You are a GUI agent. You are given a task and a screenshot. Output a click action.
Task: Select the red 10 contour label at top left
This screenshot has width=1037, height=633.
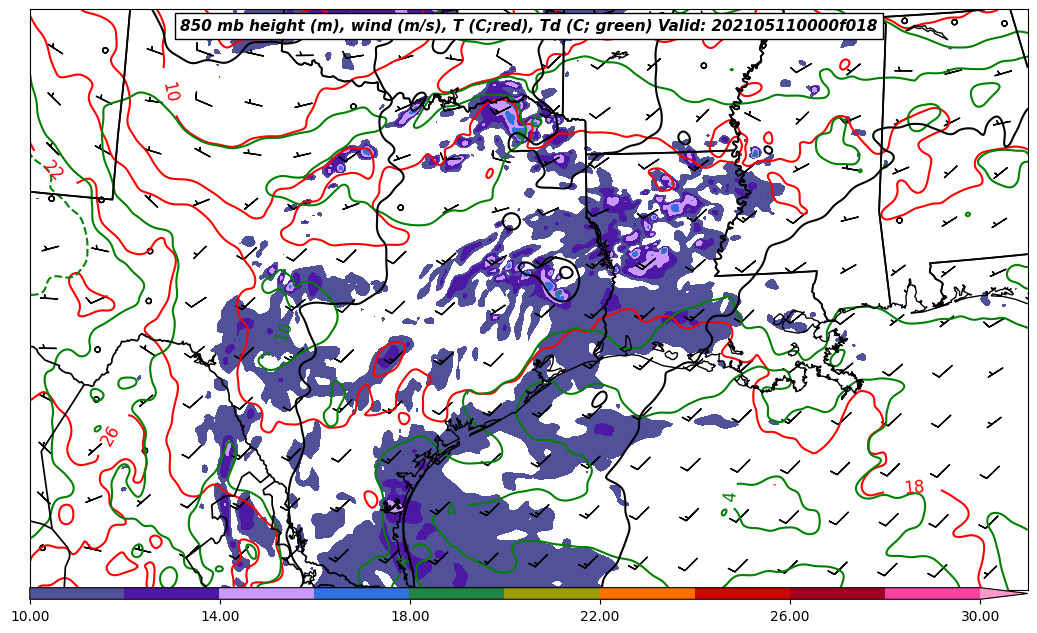point(171,91)
